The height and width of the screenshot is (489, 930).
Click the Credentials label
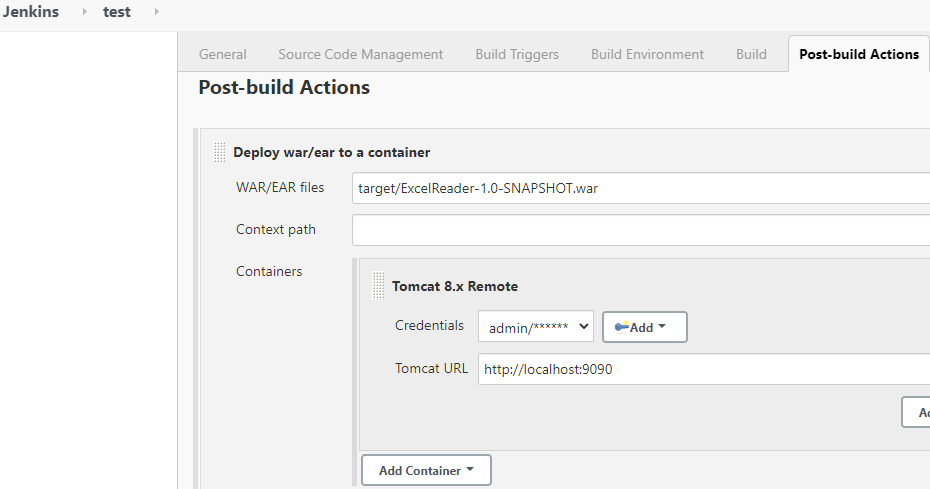[x=429, y=325]
